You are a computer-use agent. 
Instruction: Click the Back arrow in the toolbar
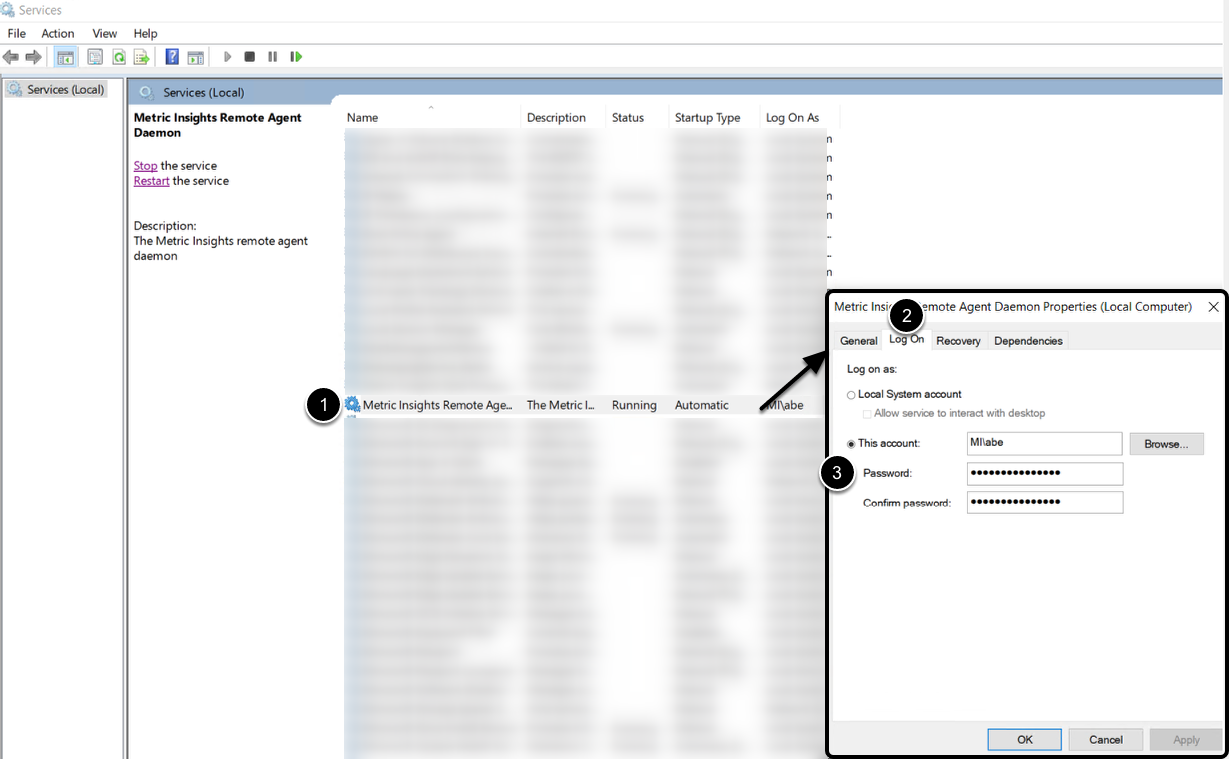click(x=11, y=57)
